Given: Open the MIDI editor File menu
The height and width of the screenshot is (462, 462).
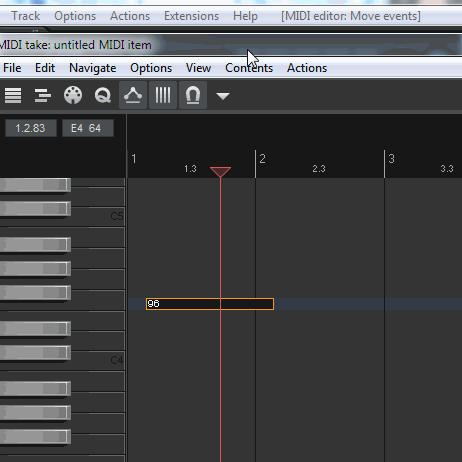Looking at the screenshot, I should coord(12,68).
